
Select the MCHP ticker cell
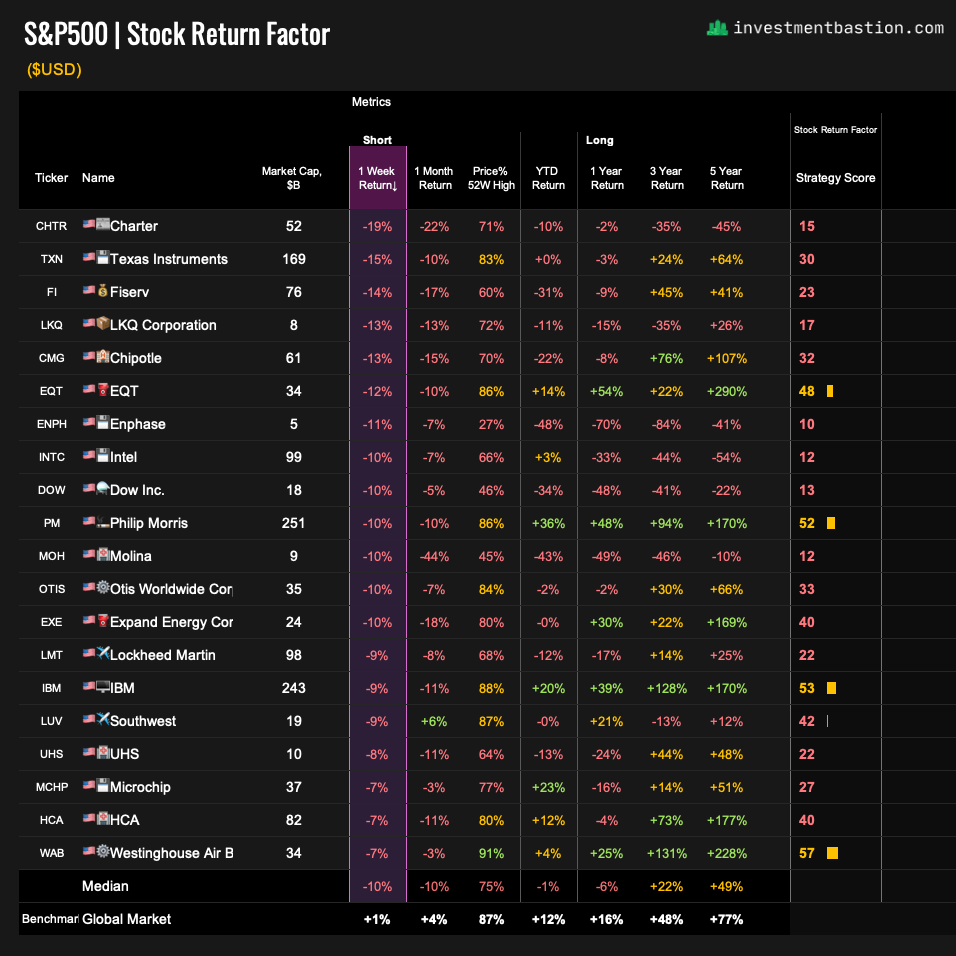(x=51, y=787)
